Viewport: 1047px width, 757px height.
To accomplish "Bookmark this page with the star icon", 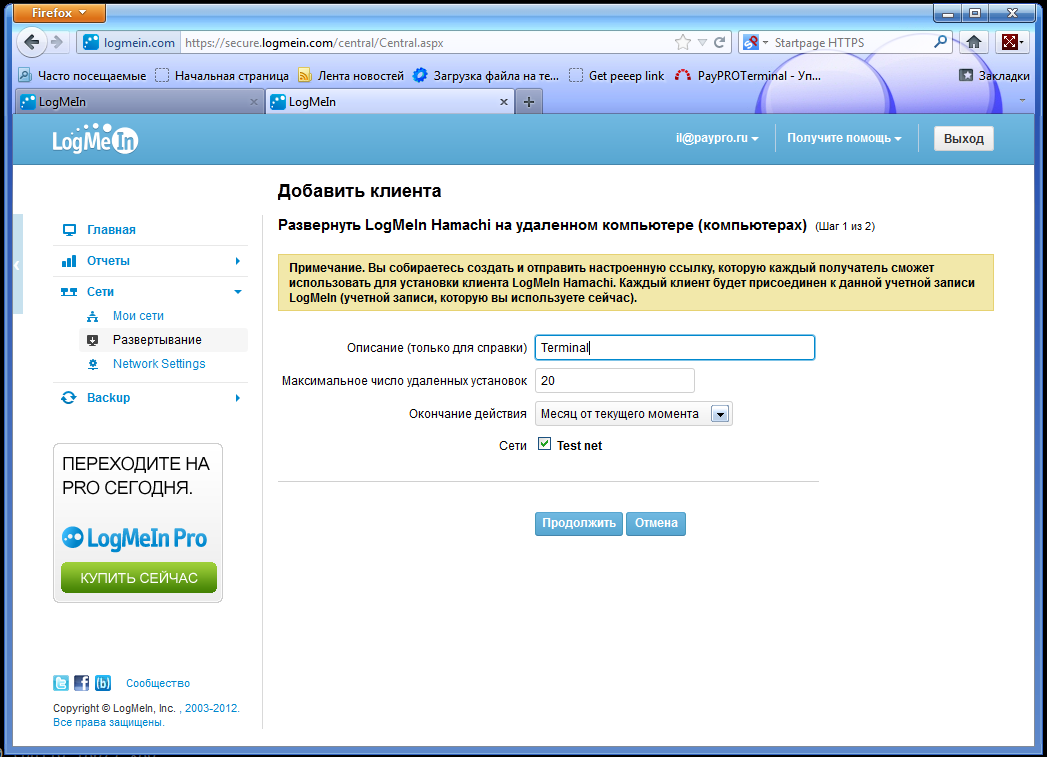I will pyautogui.click(x=682, y=43).
